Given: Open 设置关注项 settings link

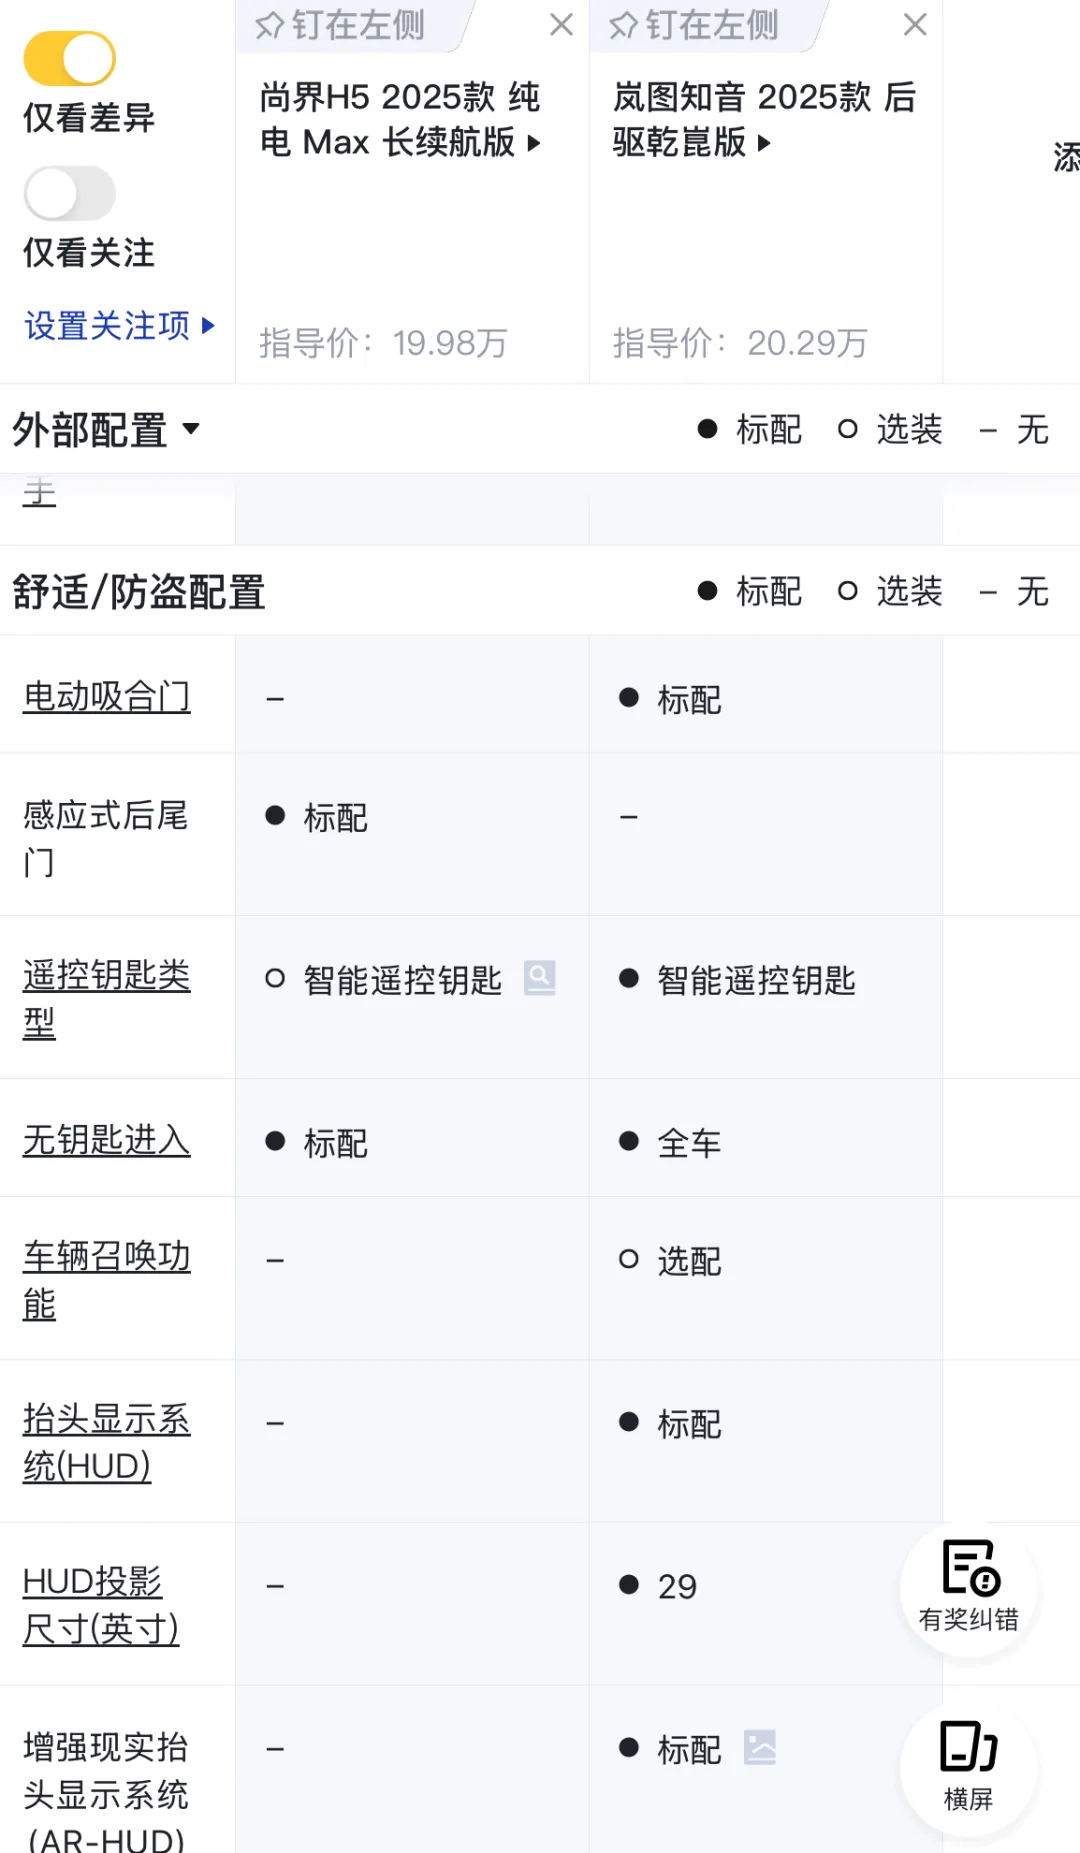Looking at the screenshot, I should (118, 326).
